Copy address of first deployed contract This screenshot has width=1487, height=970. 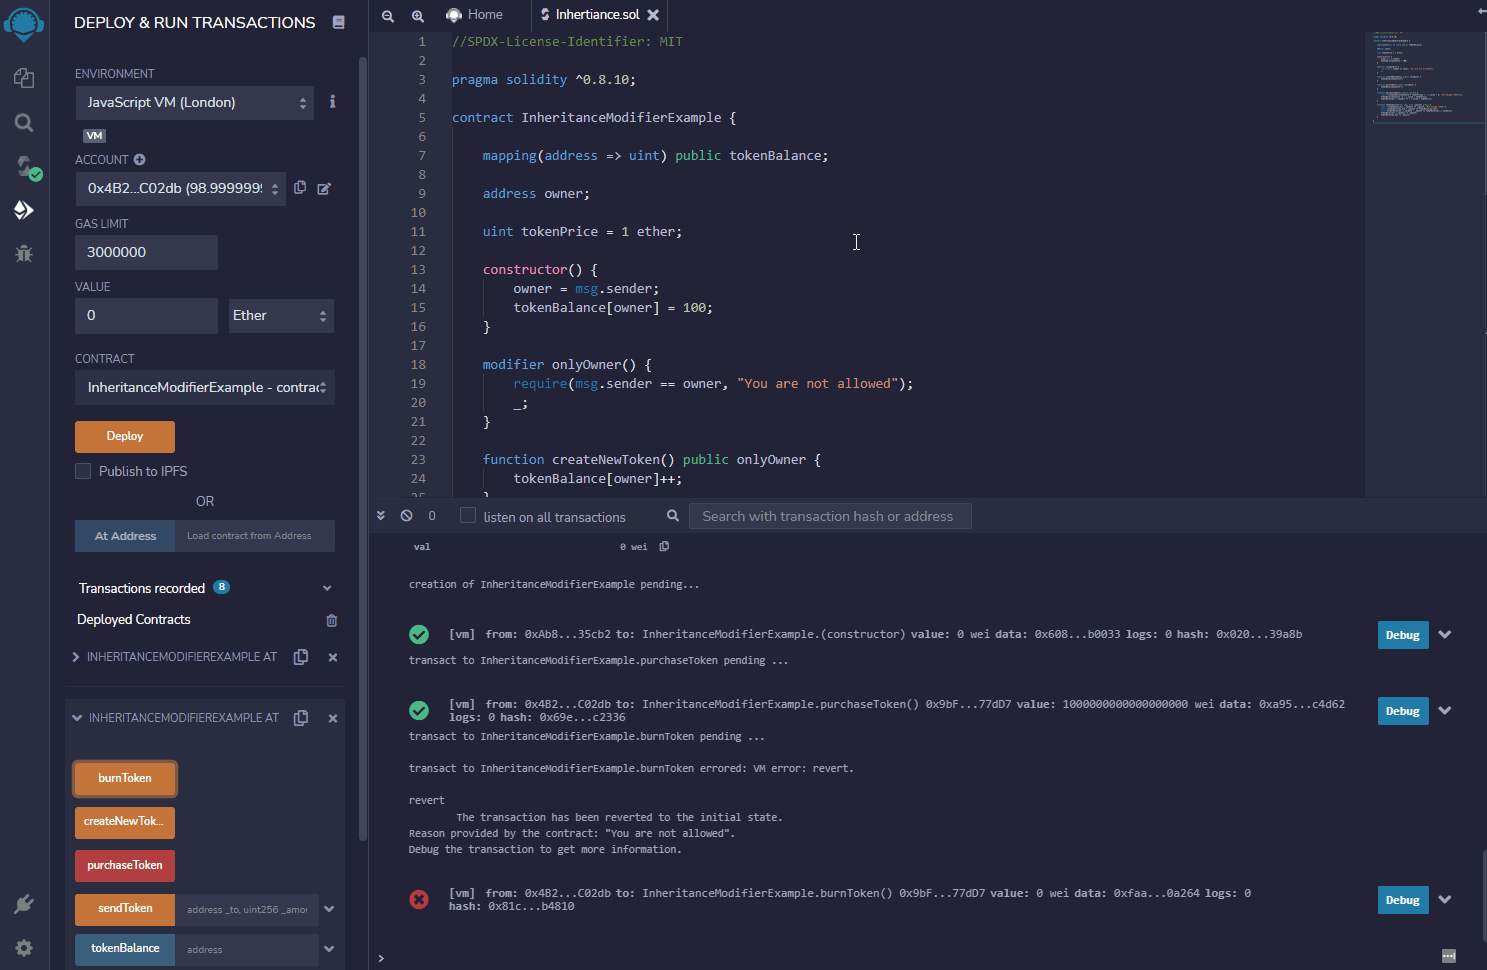pos(300,657)
